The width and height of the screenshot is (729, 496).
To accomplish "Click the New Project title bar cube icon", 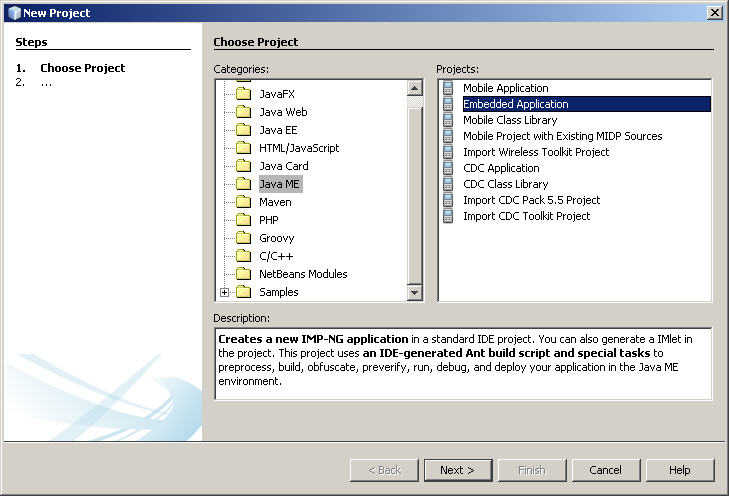I will click(14, 13).
